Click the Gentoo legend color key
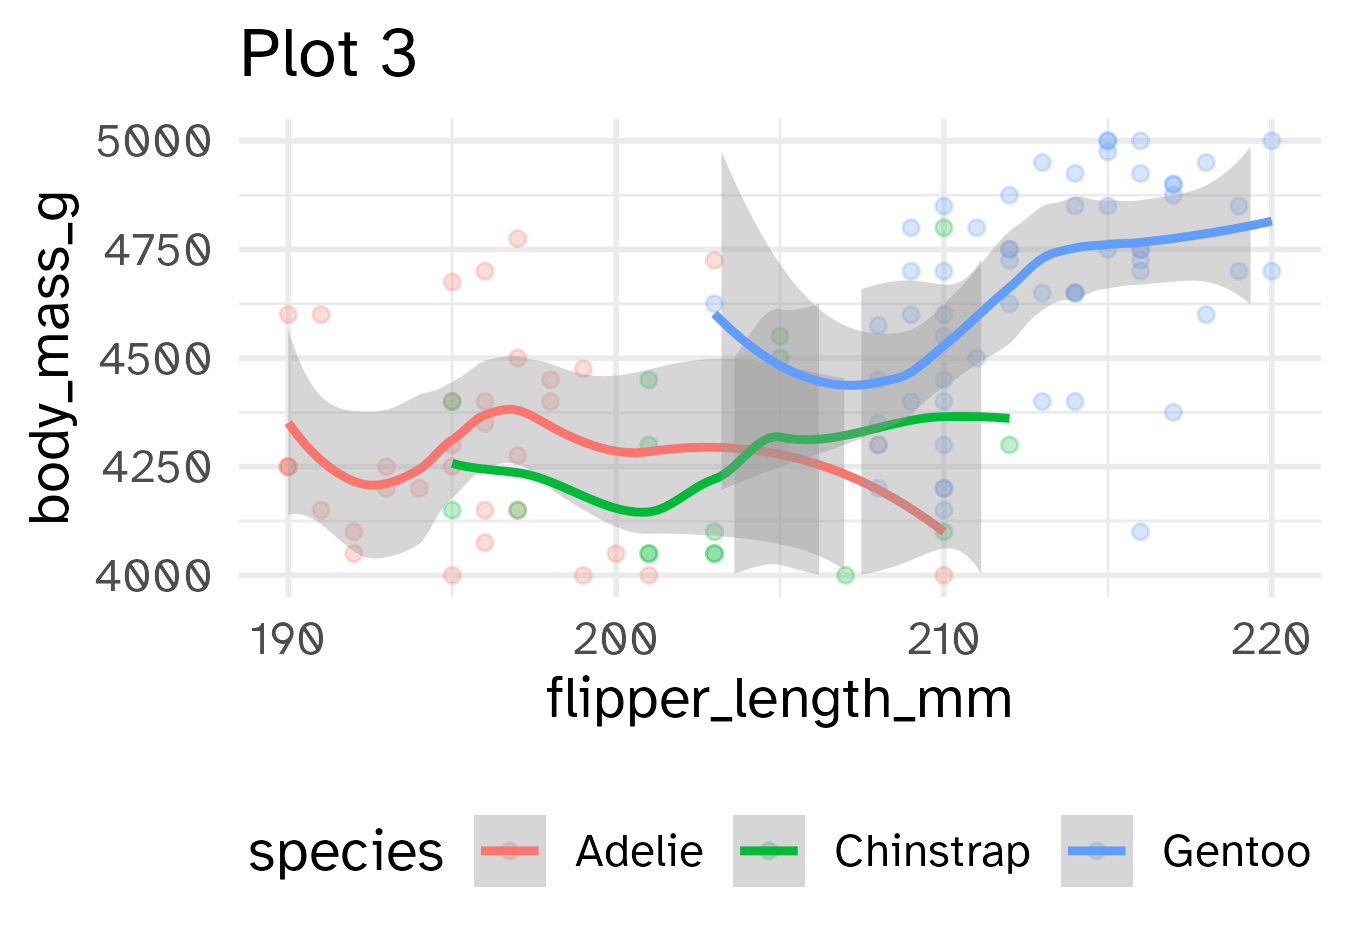 (x=1096, y=851)
